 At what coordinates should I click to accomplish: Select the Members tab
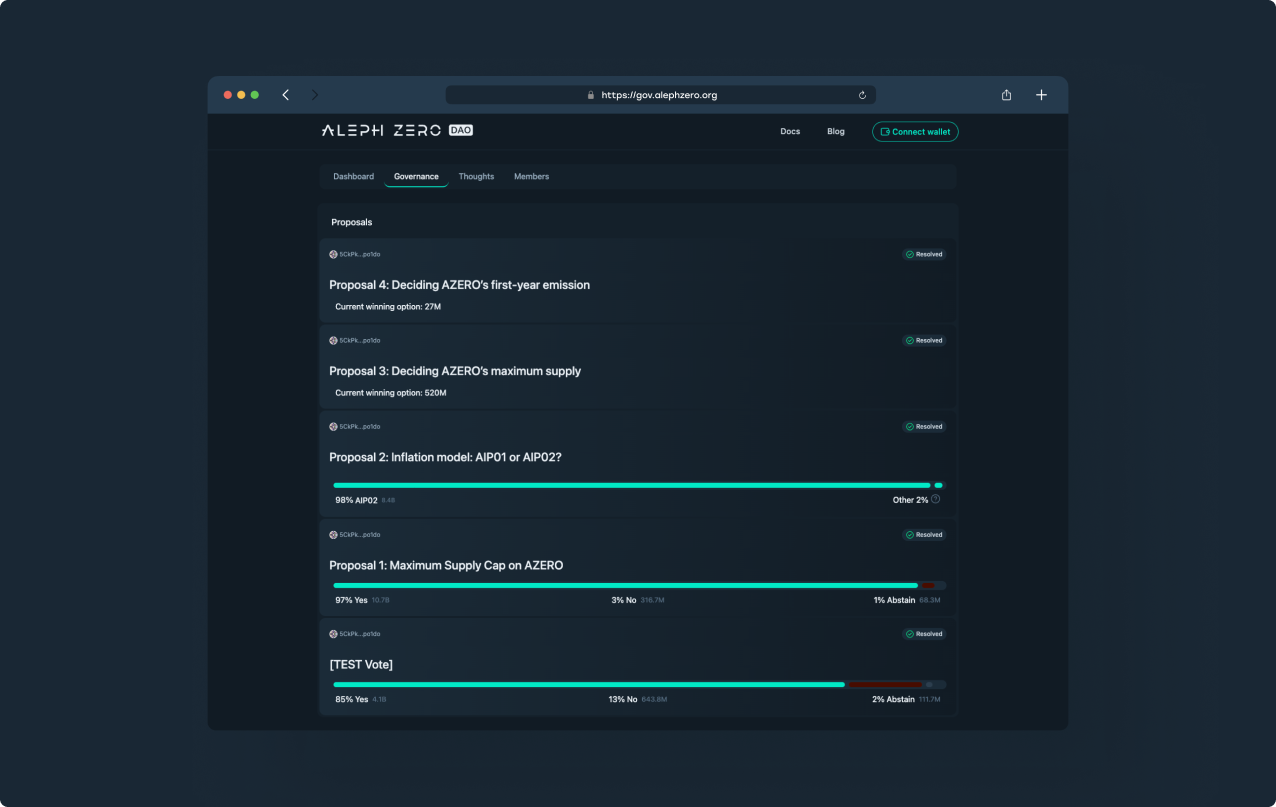pyautogui.click(x=531, y=176)
